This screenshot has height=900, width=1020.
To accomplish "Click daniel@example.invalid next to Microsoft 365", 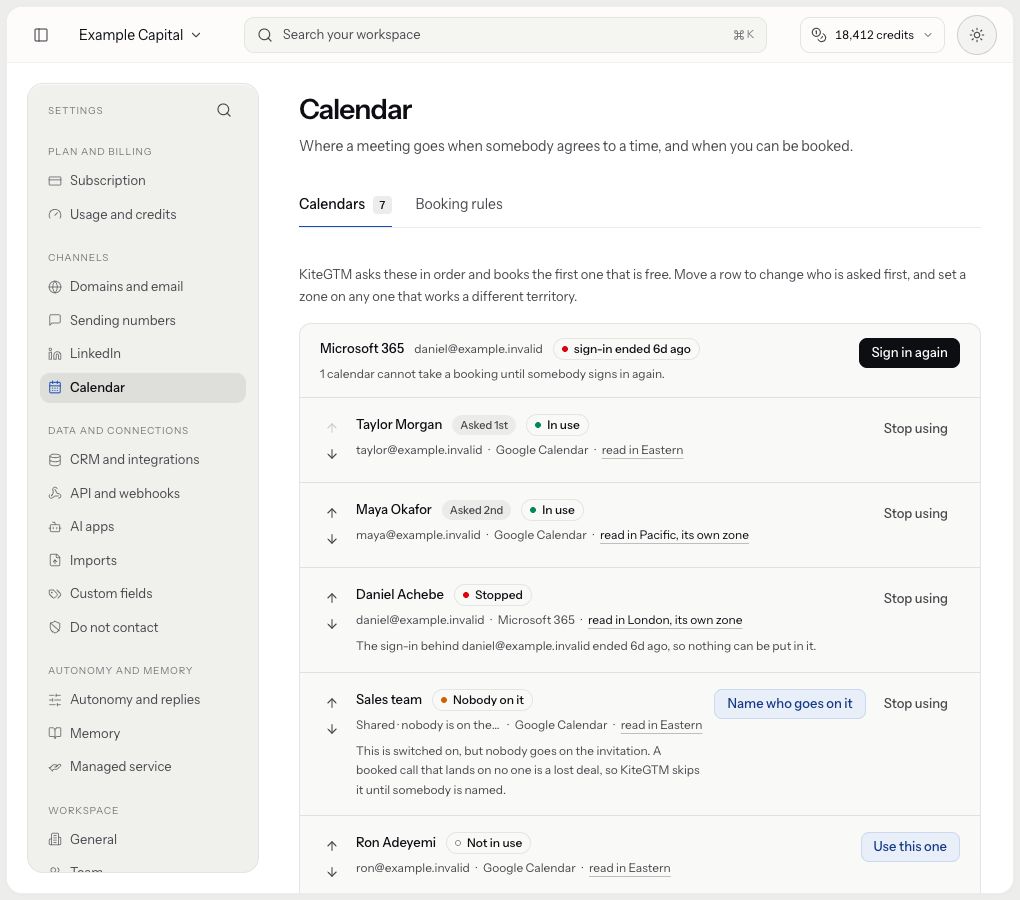I will [x=478, y=349].
